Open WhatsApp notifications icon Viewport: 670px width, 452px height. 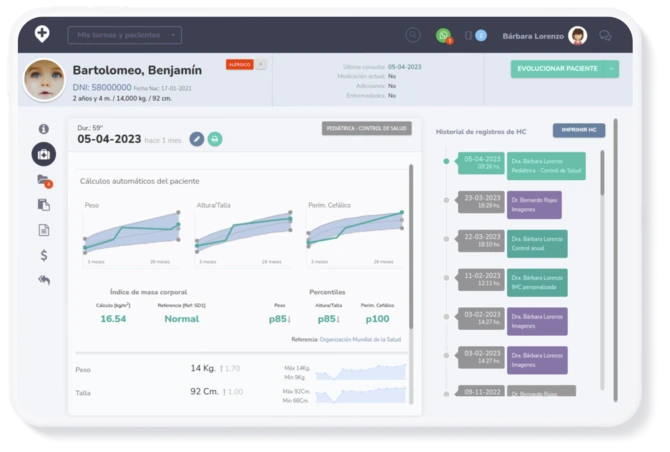coord(443,35)
